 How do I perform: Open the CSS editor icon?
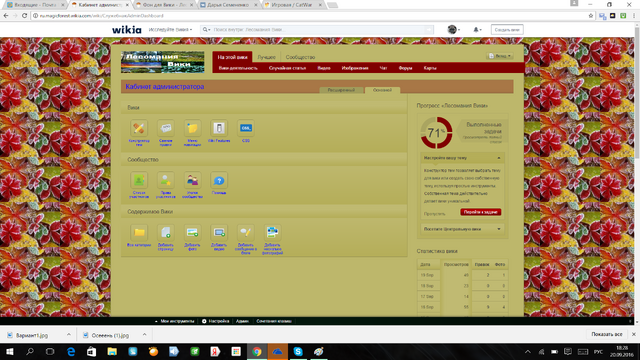[x=246, y=128]
